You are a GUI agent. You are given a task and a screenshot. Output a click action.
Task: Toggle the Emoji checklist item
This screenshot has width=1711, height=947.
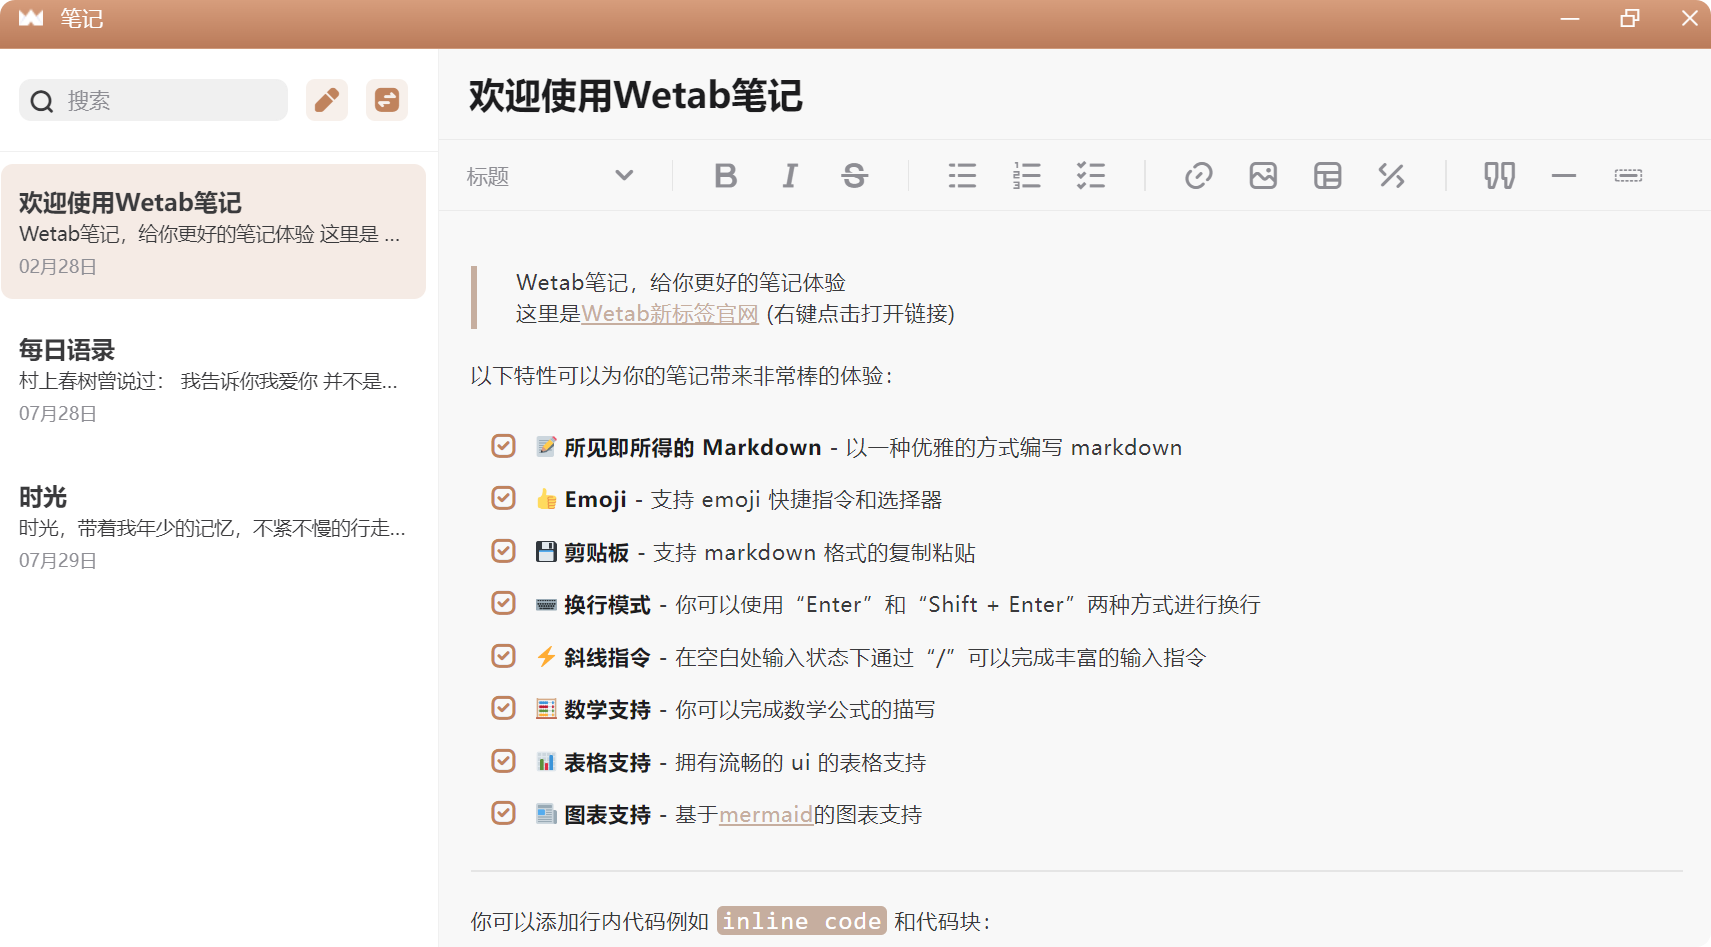point(503,498)
